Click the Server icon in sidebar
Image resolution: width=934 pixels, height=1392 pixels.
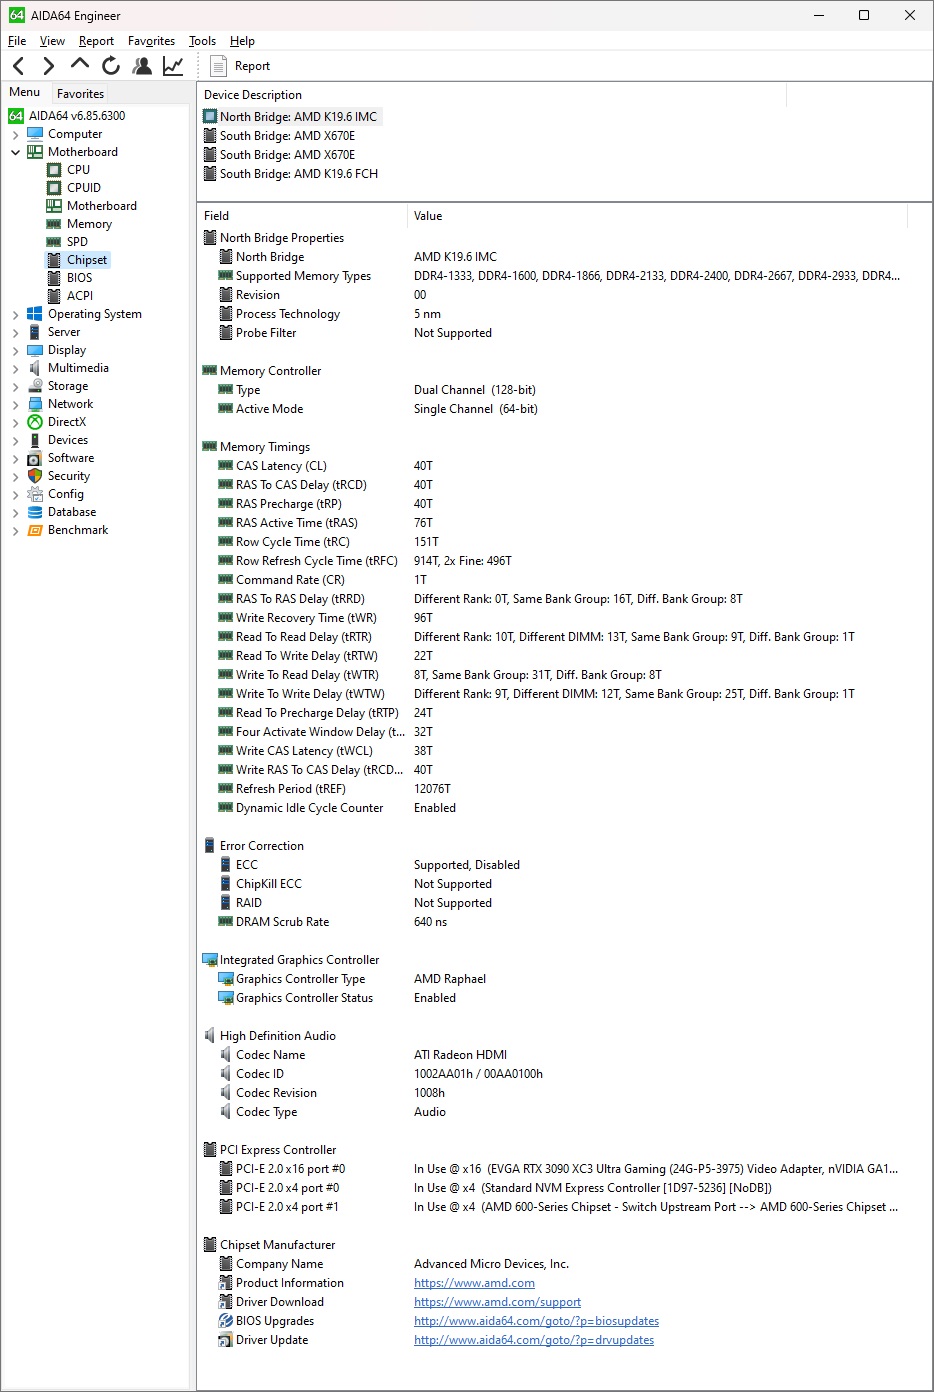[x=35, y=332]
